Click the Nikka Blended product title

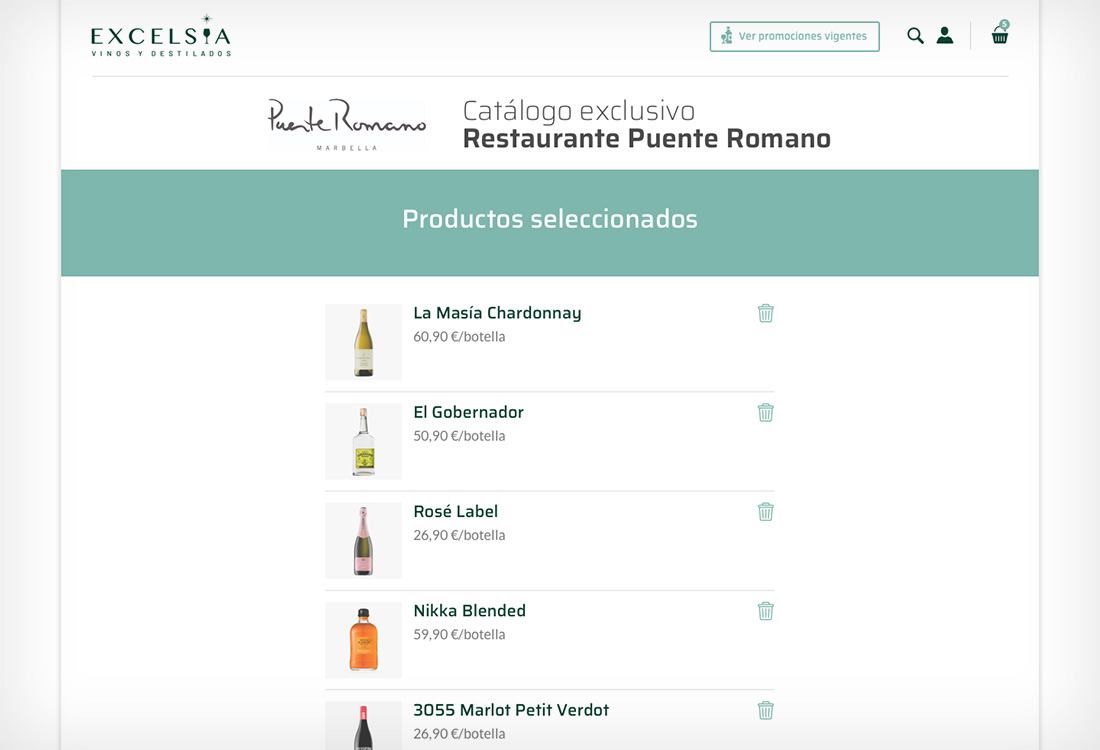[x=469, y=610]
